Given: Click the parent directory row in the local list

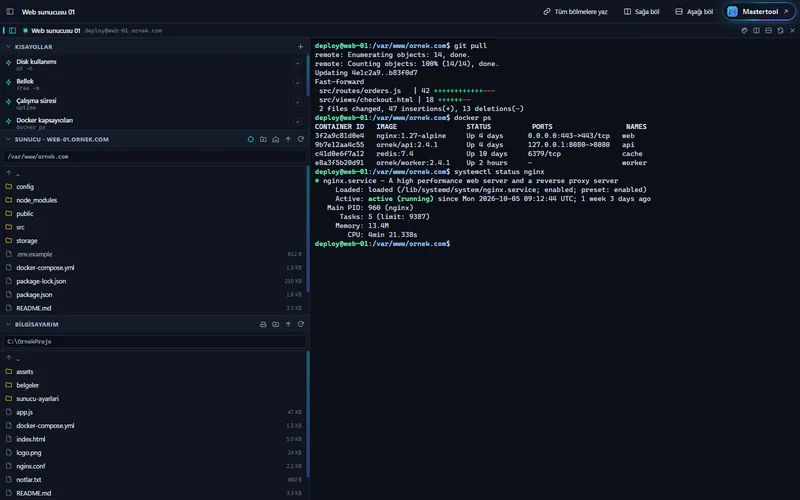Looking at the screenshot, I should pos(153,358).
